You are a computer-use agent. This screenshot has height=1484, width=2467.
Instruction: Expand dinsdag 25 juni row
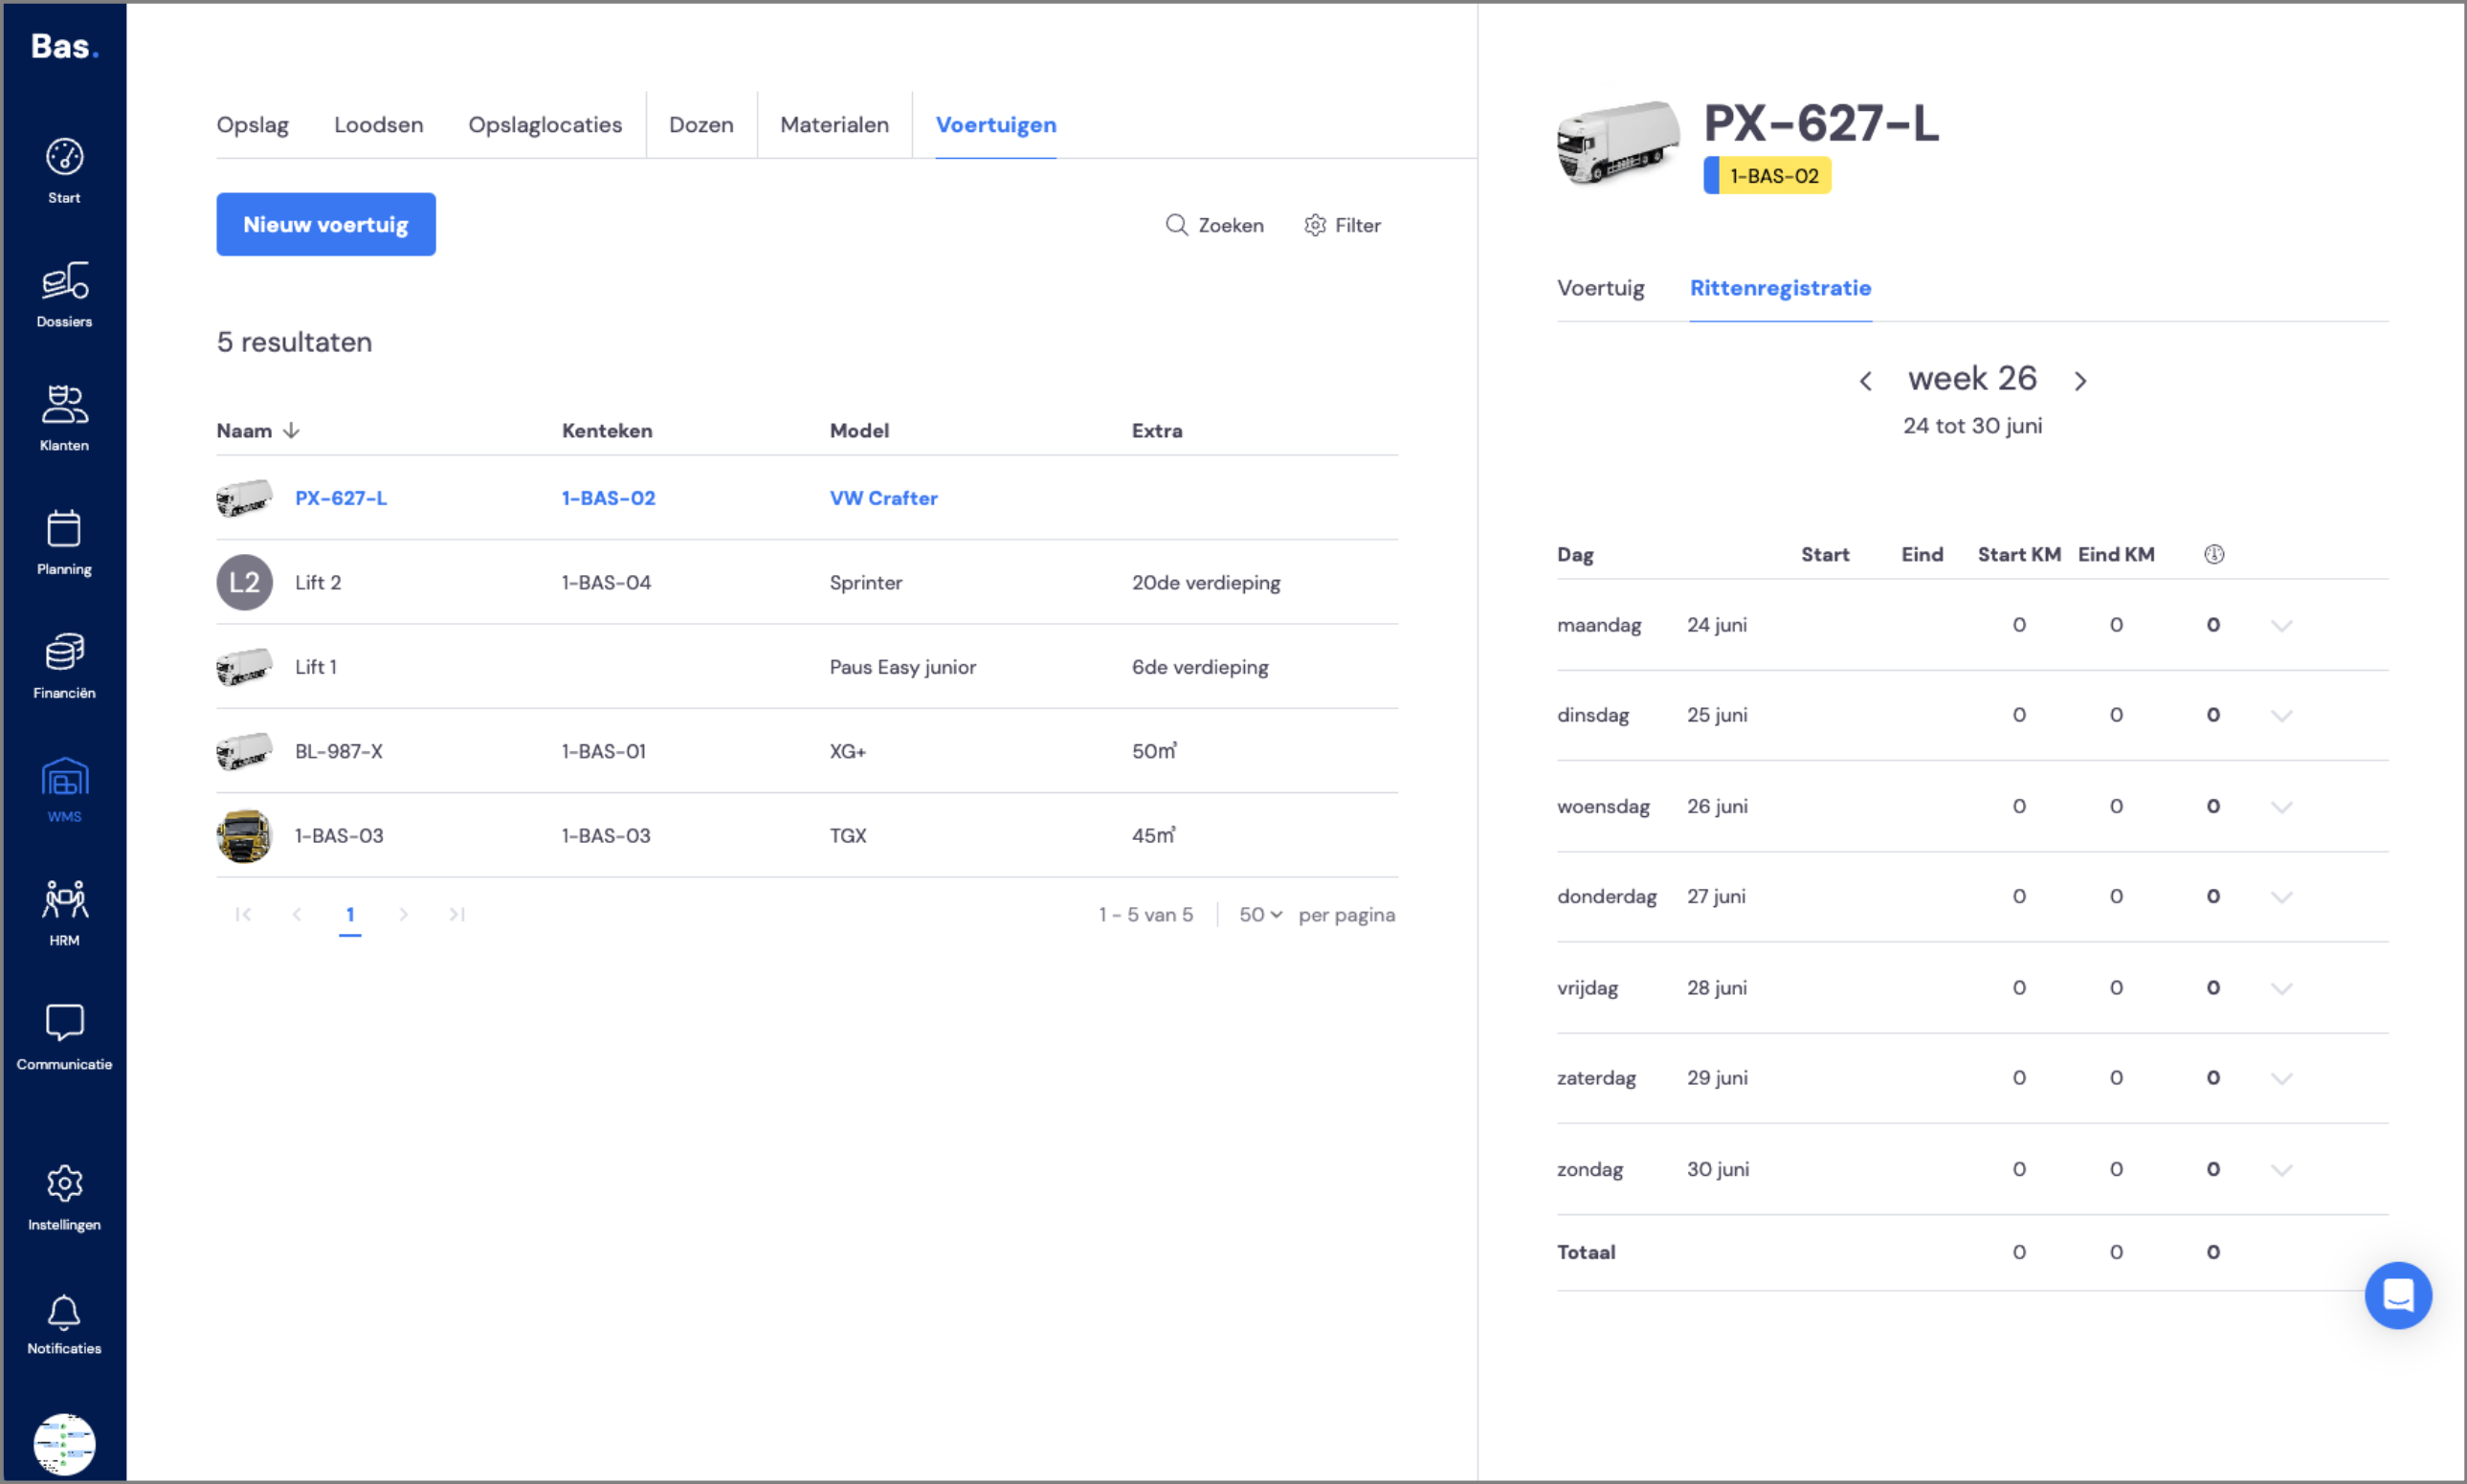point(2281,716)
